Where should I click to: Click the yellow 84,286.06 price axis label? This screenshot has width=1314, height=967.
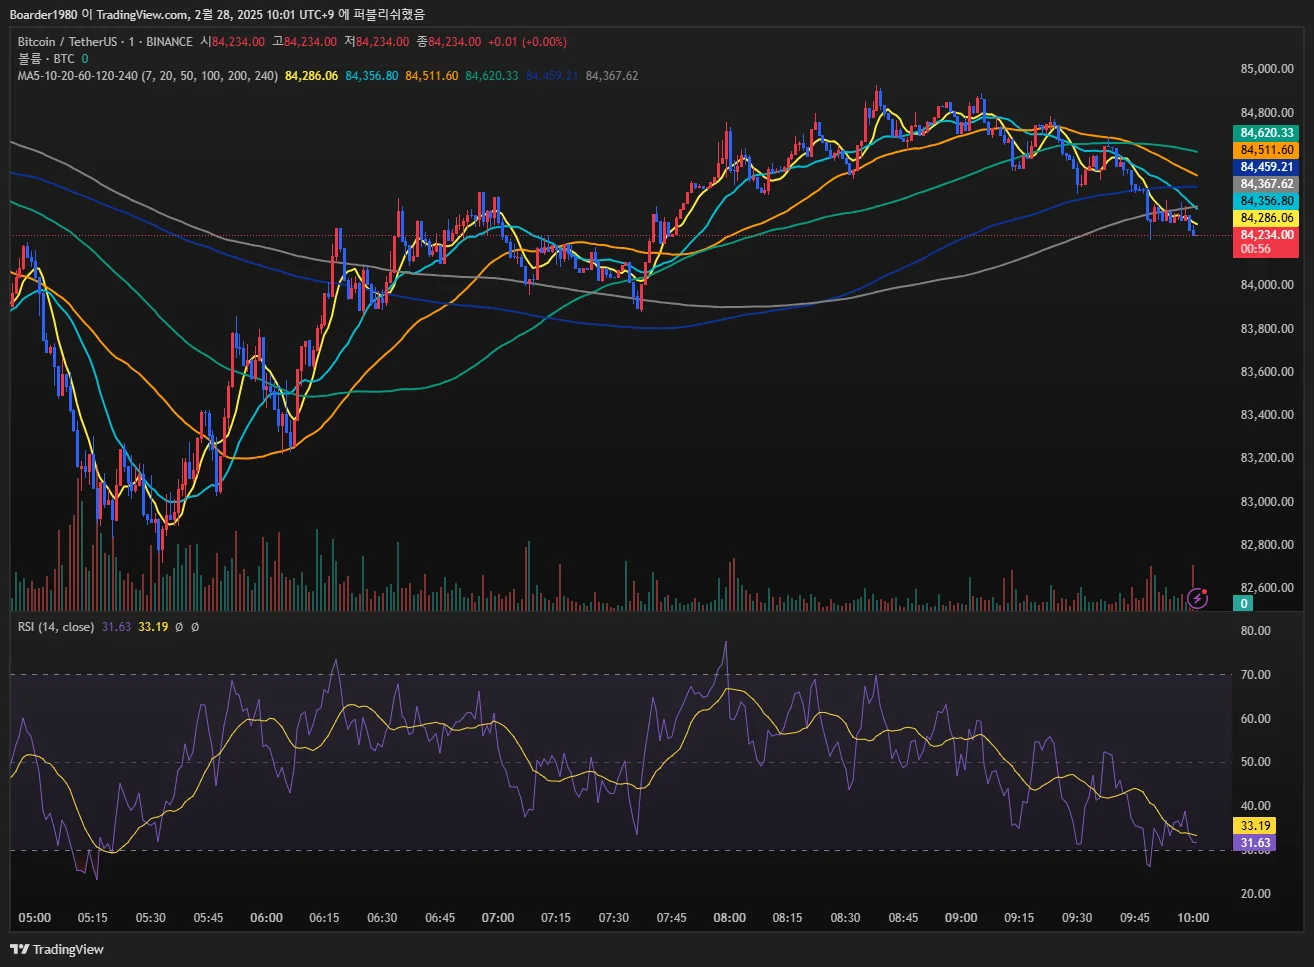(x=1266, y=218)
